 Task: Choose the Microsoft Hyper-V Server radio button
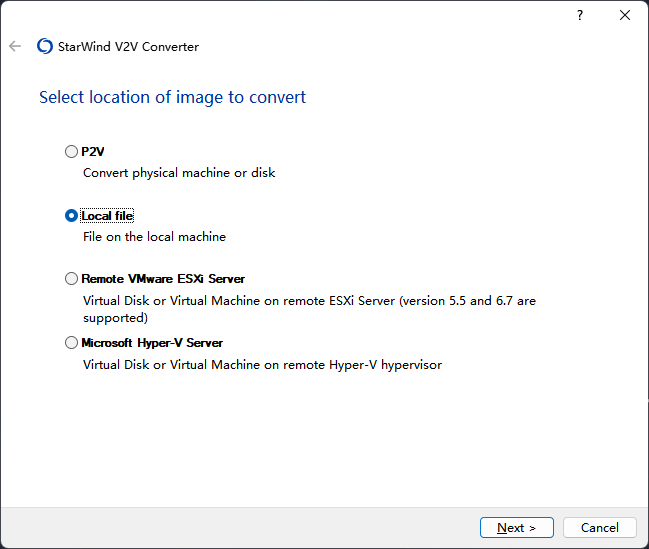(x=71, y=343)
